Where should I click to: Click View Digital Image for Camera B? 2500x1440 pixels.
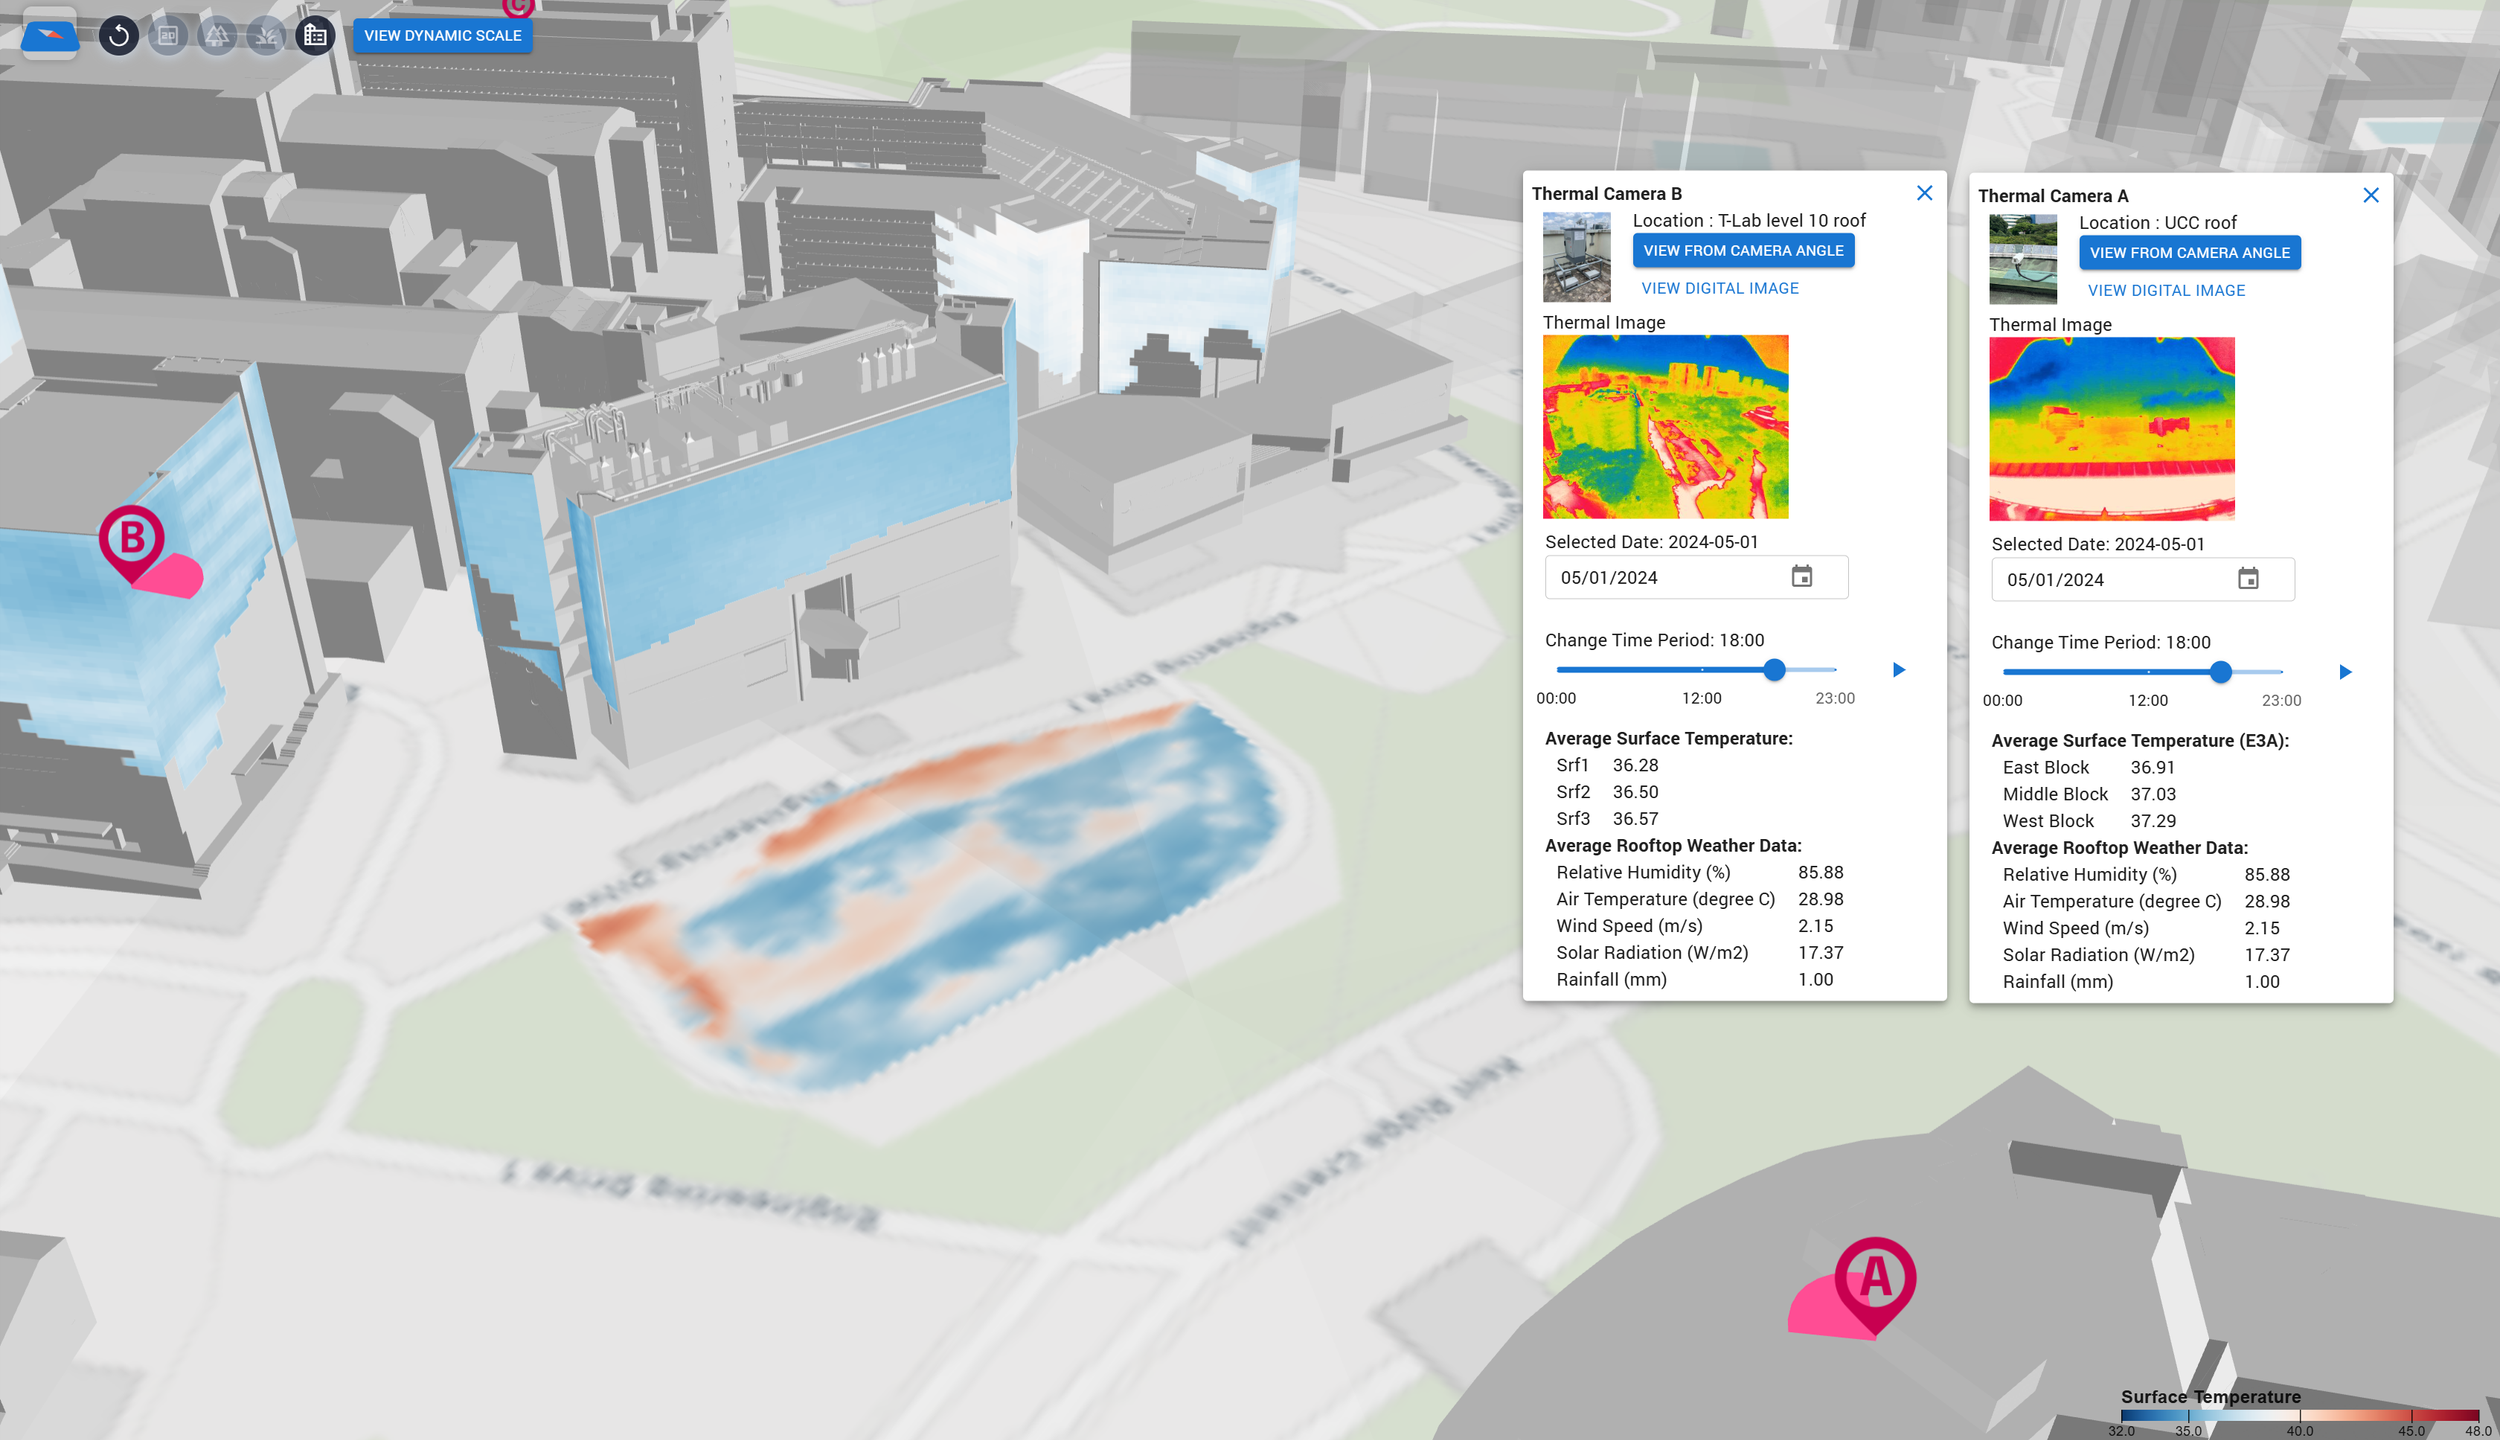pos(1719,288)
